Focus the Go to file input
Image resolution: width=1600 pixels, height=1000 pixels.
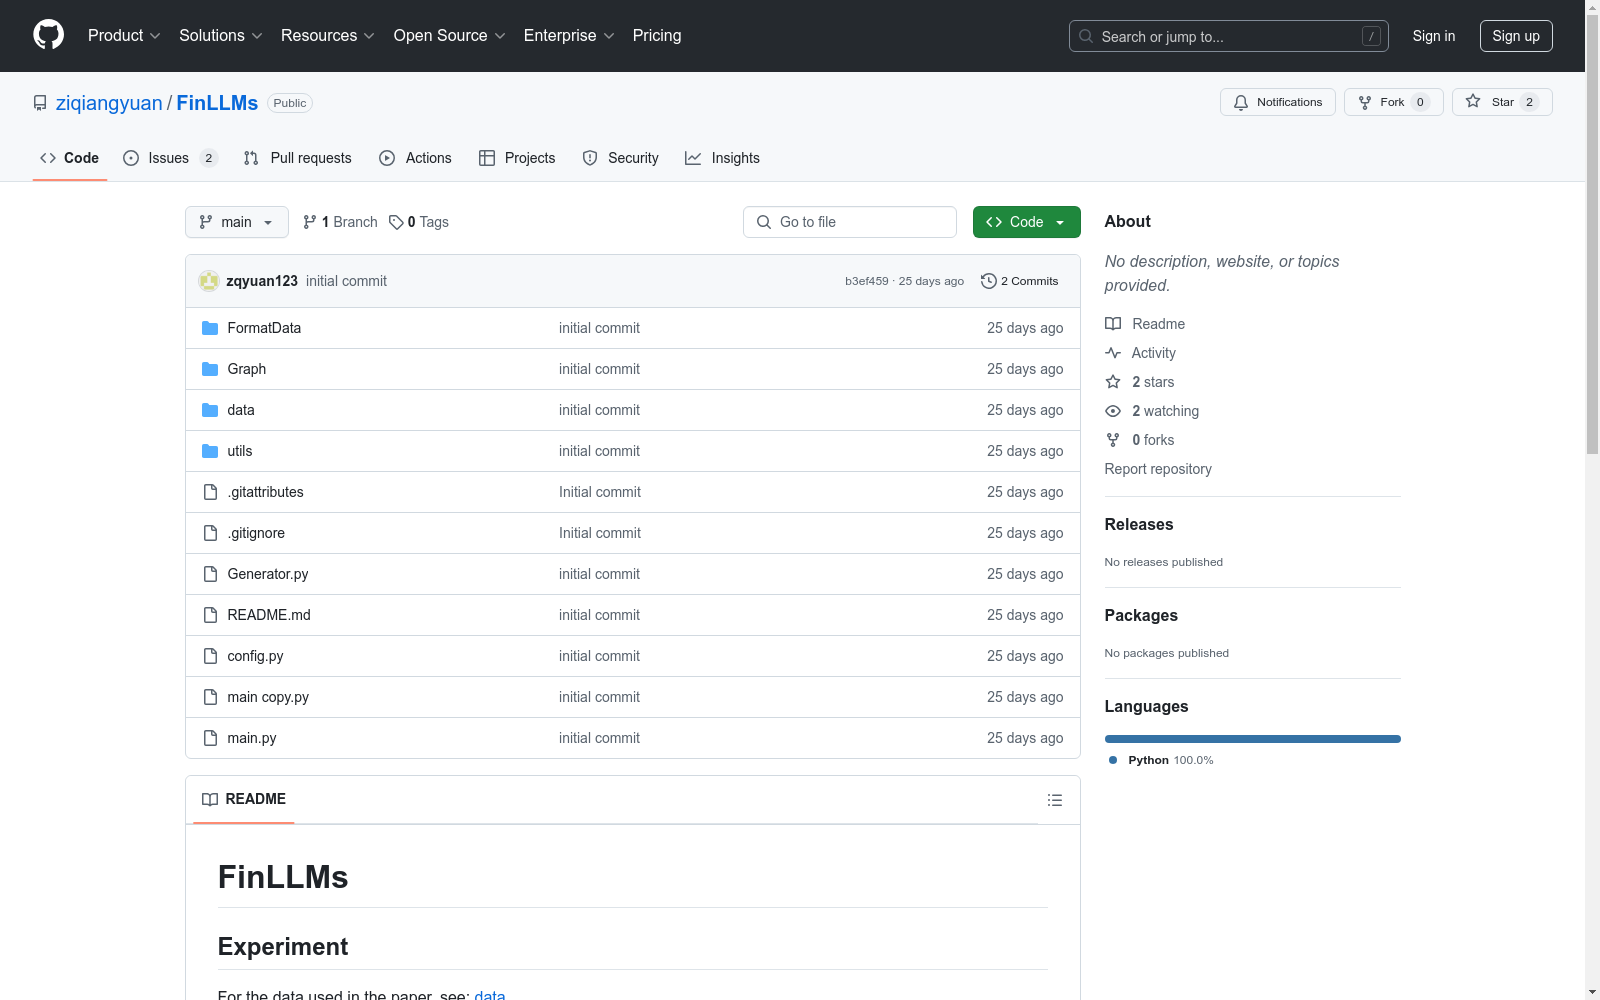click(850, 222)
